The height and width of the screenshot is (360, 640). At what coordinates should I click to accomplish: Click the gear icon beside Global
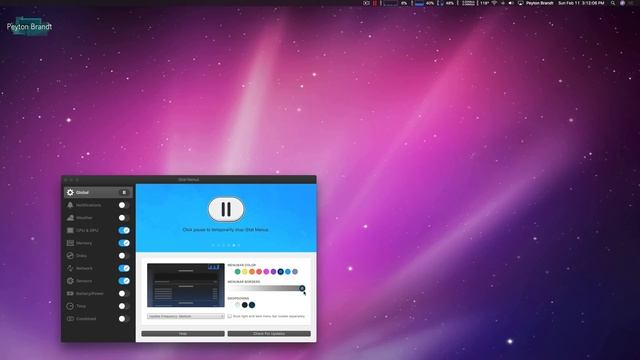[x=70, y=192]
